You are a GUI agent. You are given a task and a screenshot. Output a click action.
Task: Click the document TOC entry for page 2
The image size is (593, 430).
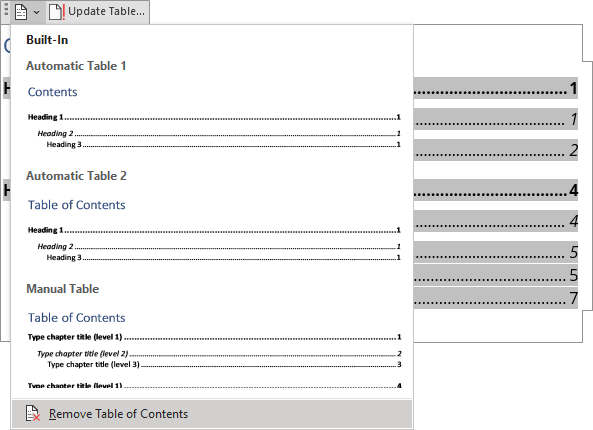pyautogui.click(x=495, y=150)
